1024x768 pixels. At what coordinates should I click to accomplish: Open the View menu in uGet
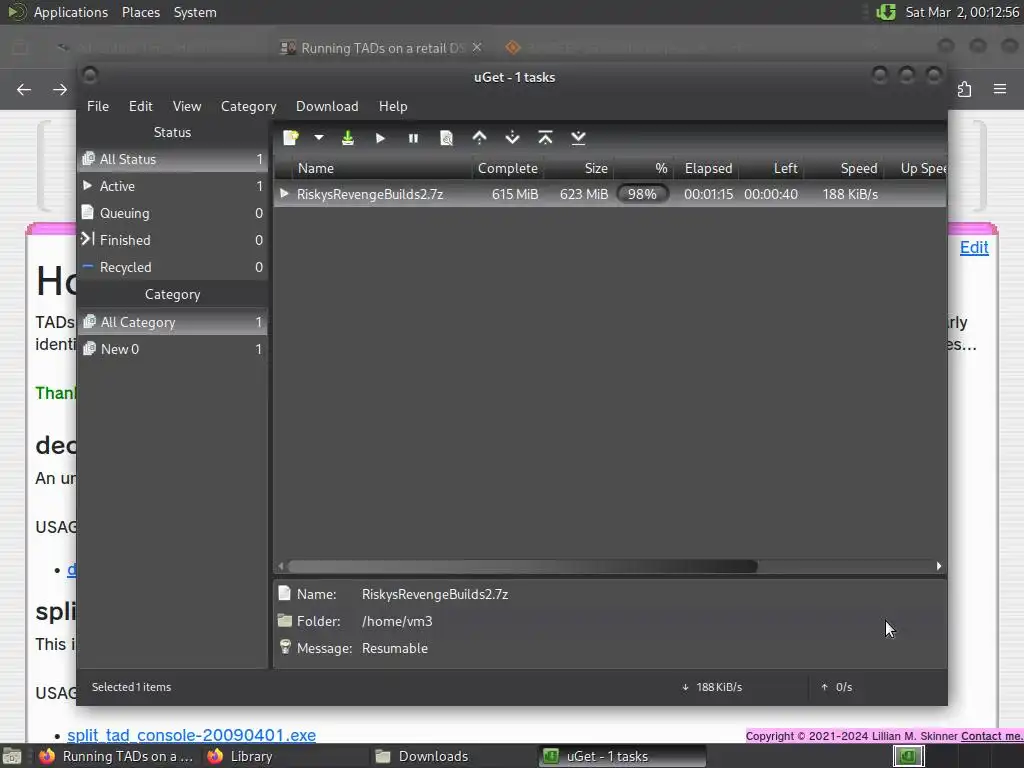point(187,106)
